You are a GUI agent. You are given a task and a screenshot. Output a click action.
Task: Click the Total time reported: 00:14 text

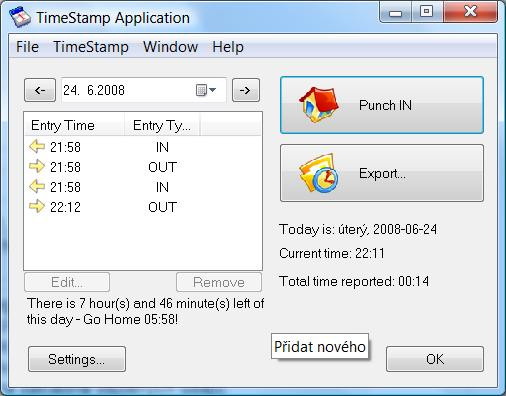354,281
